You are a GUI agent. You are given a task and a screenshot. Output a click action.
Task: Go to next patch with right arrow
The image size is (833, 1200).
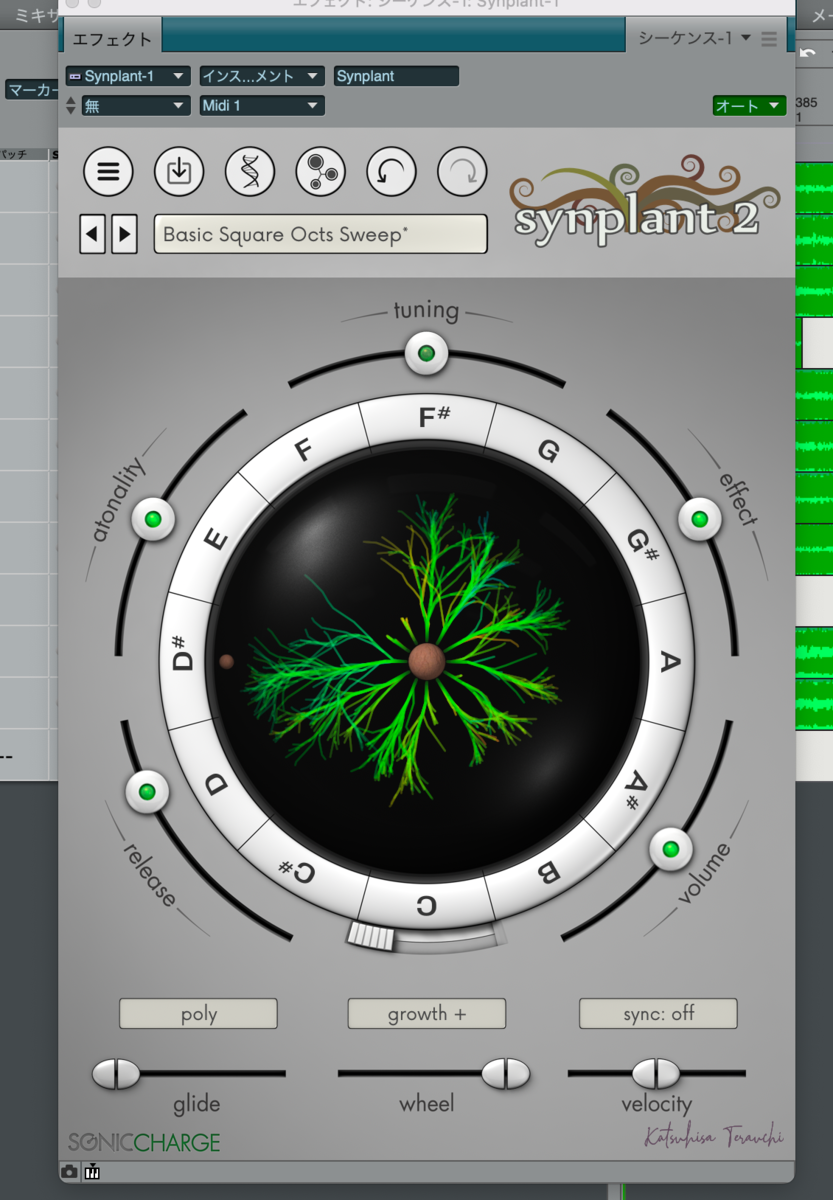pos(124,235)
